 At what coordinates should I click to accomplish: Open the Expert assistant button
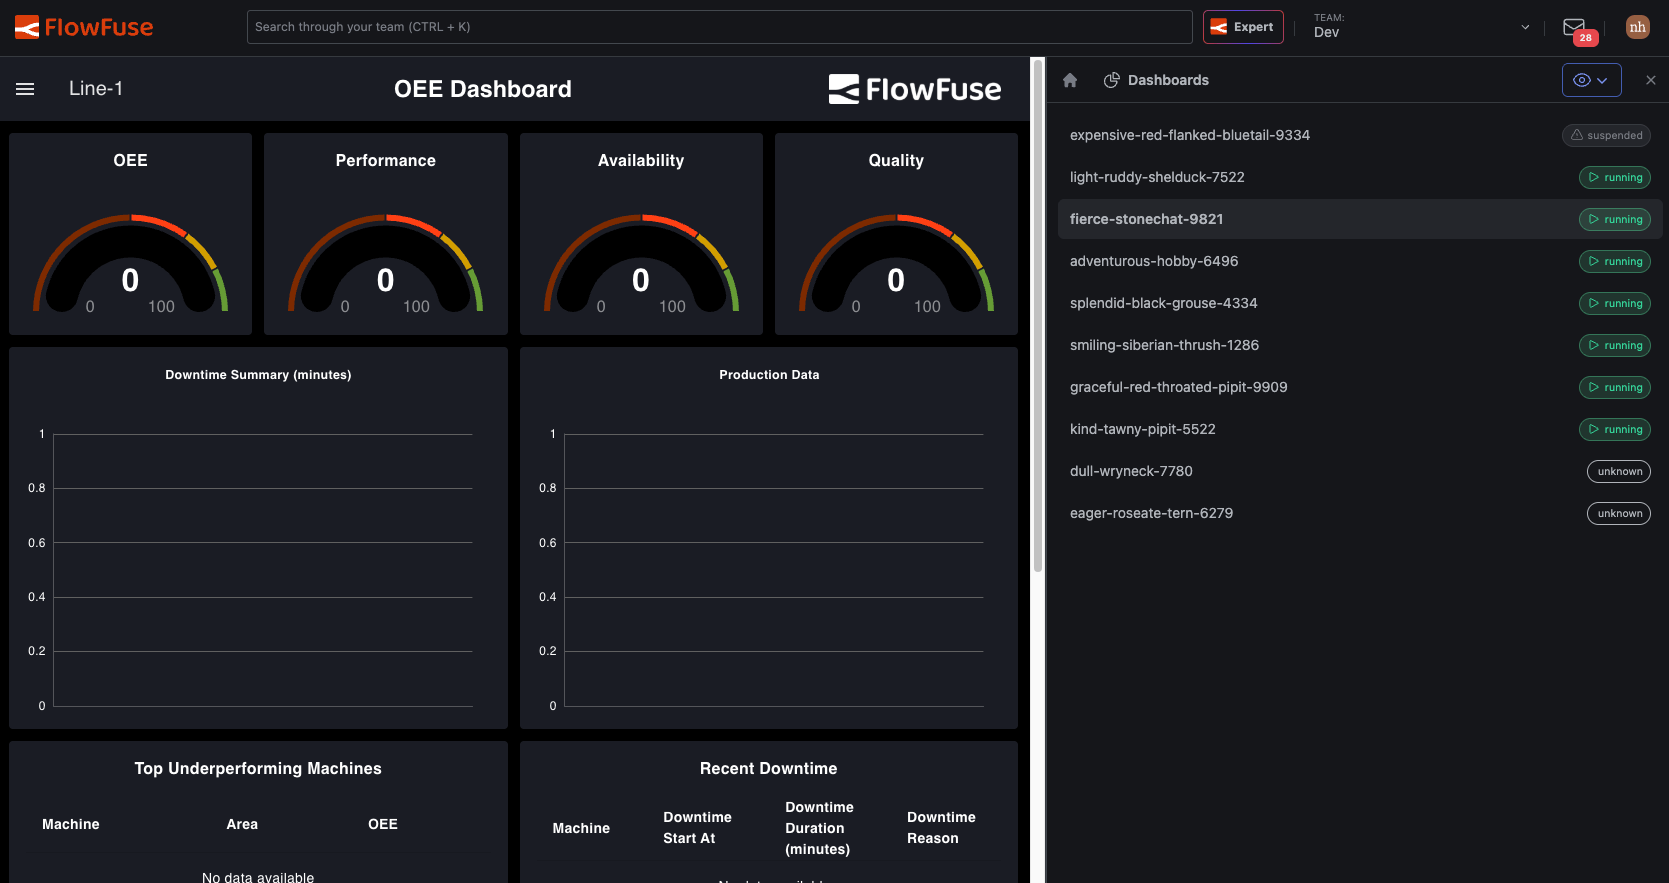pos(1243,27)
